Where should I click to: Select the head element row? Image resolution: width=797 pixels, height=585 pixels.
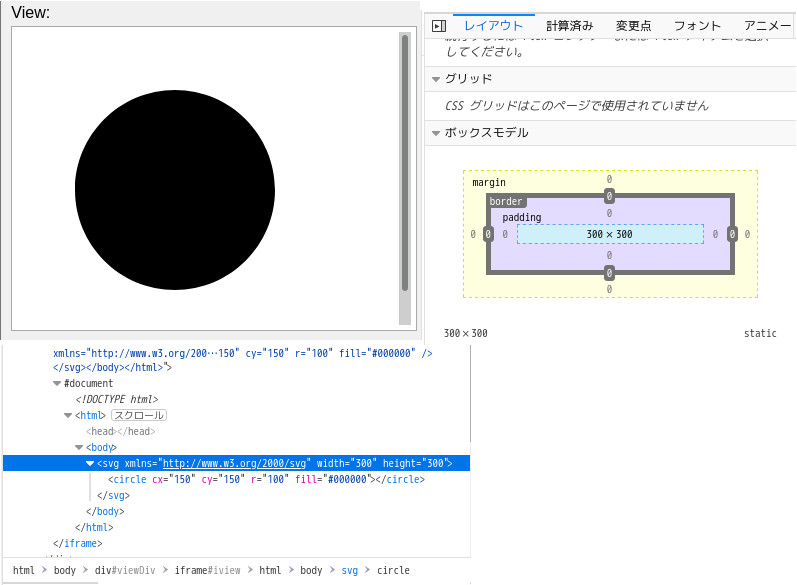120,432
